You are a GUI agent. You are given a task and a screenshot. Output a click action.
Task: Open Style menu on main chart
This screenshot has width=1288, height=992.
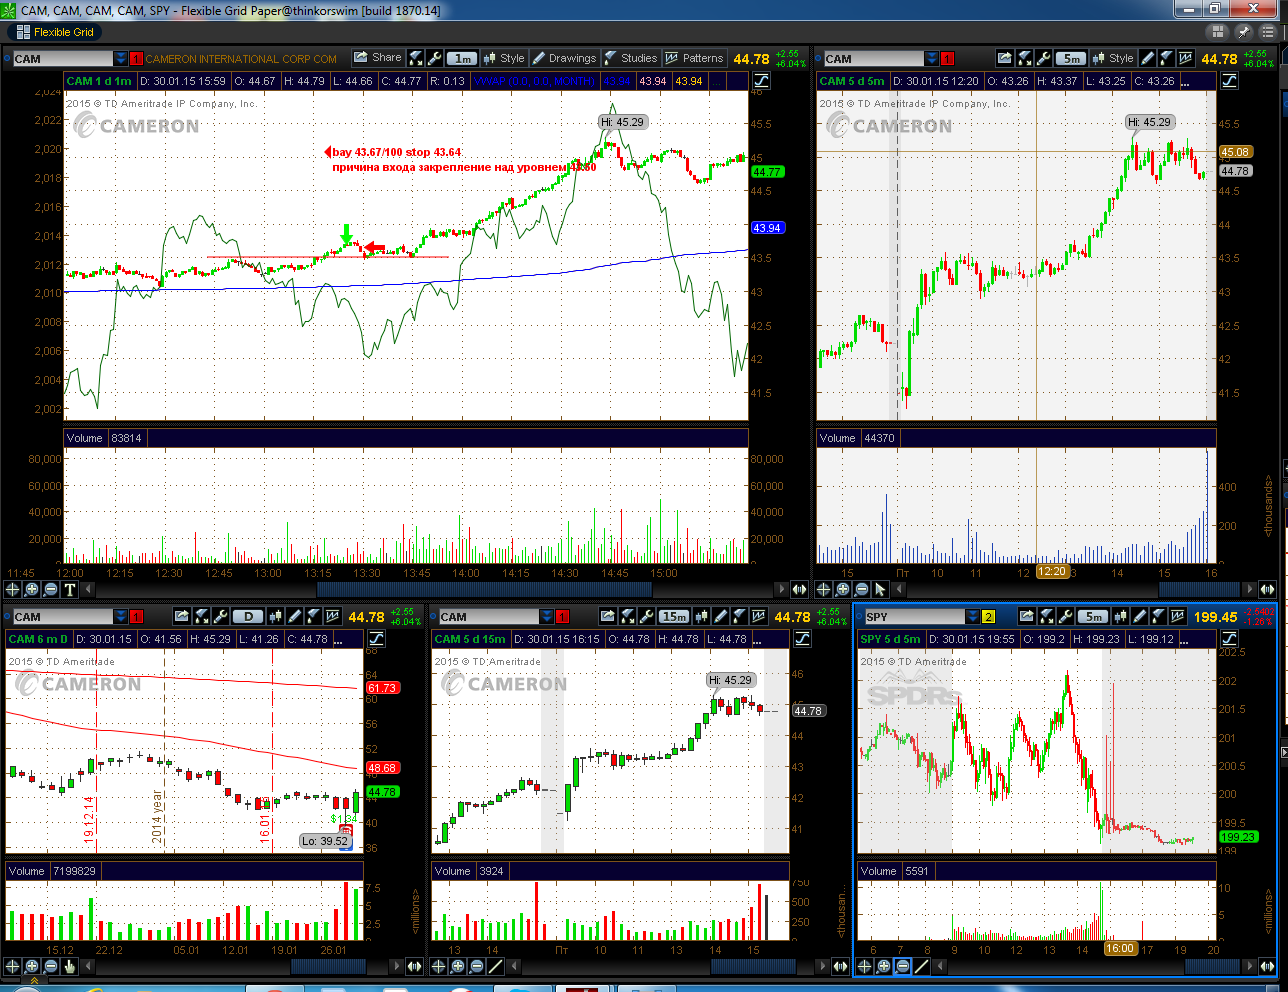pos(503,58)
